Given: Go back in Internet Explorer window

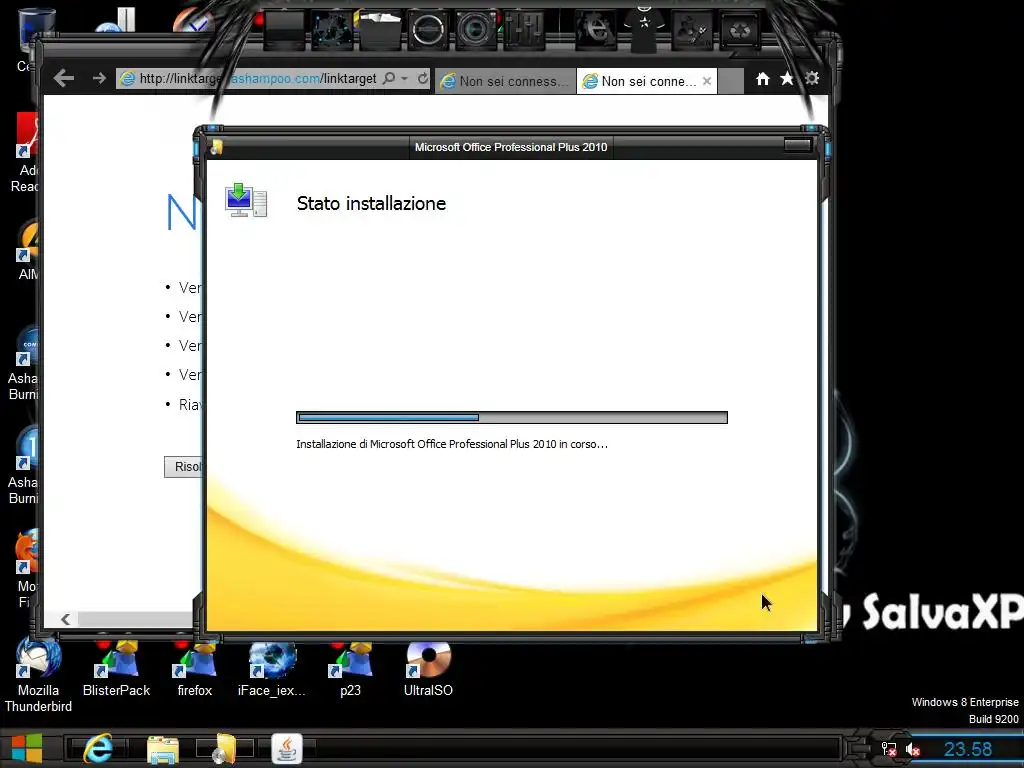Looking at the screenshot, I should (63, 79).
